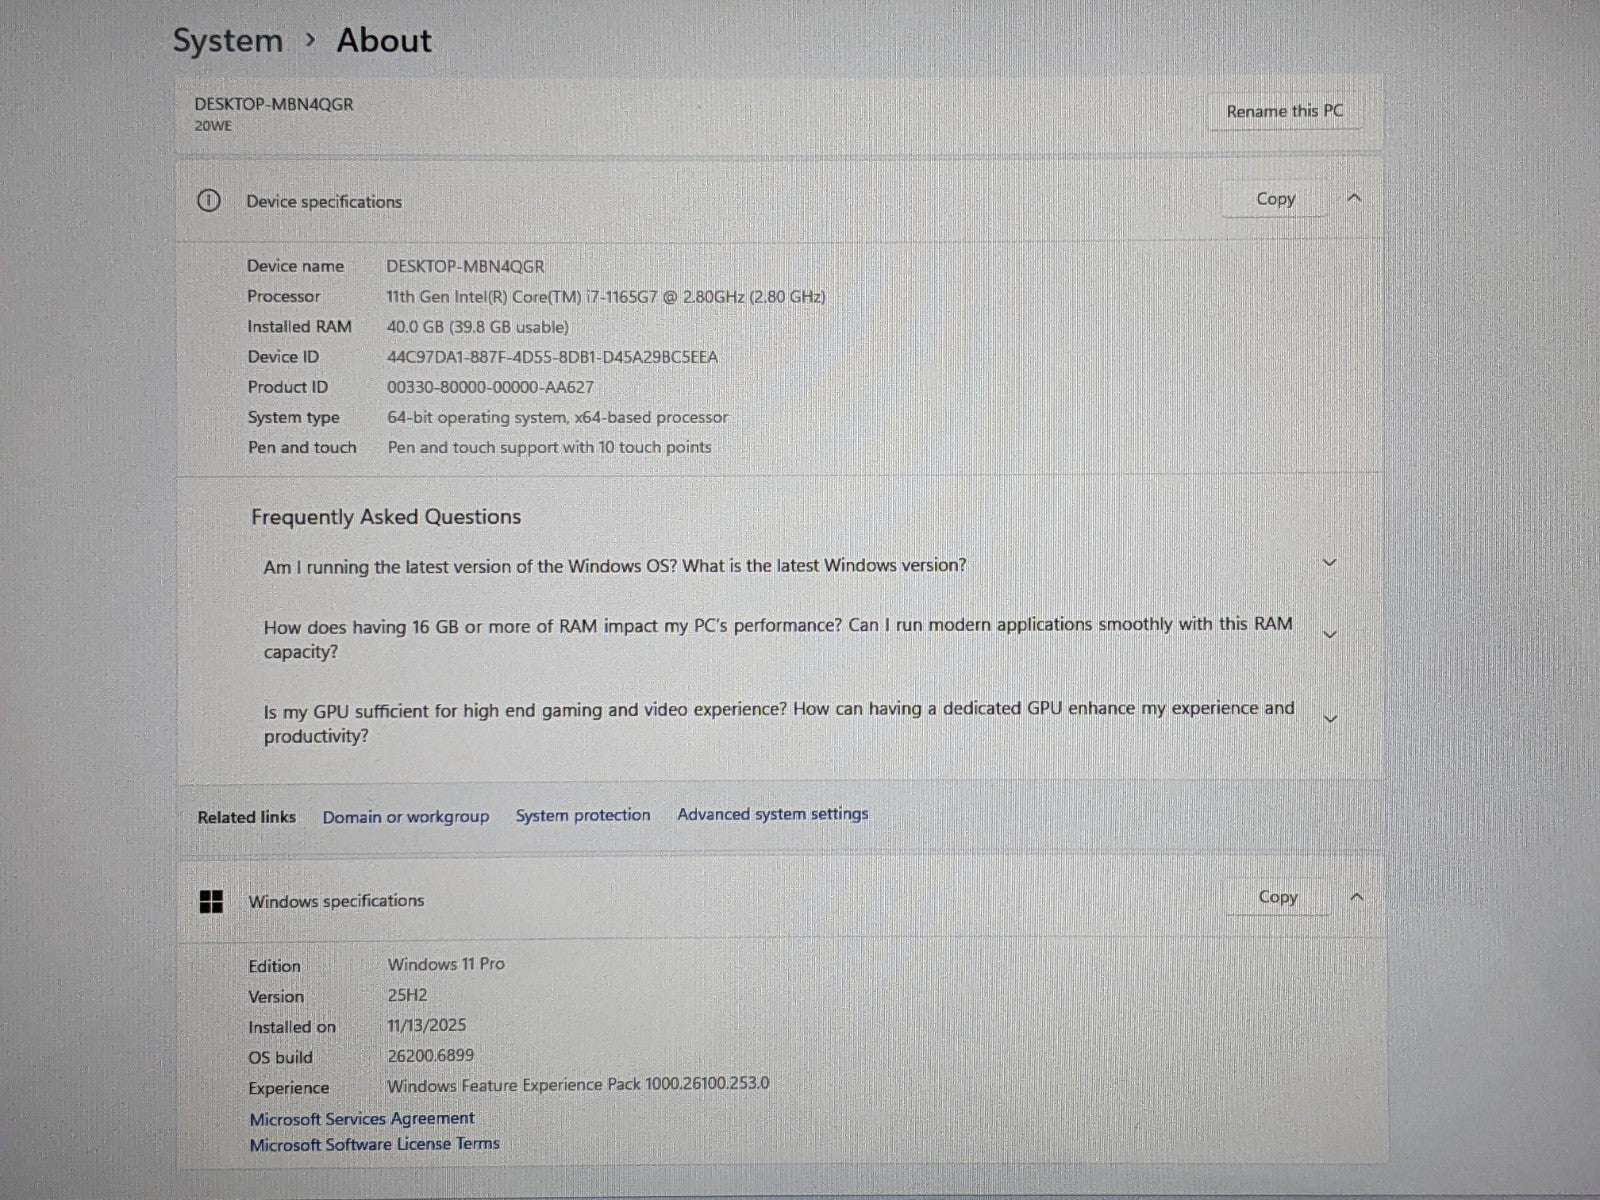Expand the GPU high end gaming FAQ
Screen dimensions: 1600x1200
[x=1329, y=719]
